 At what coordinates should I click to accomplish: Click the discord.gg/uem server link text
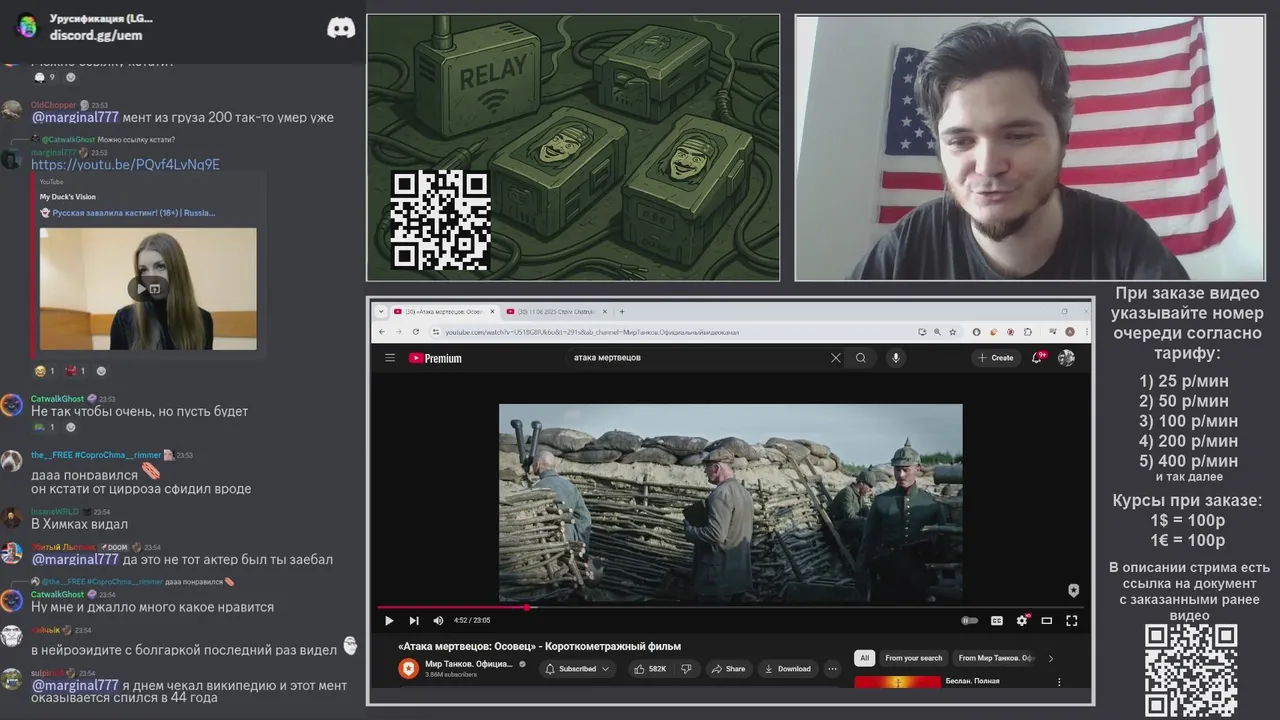coord(96,35)
